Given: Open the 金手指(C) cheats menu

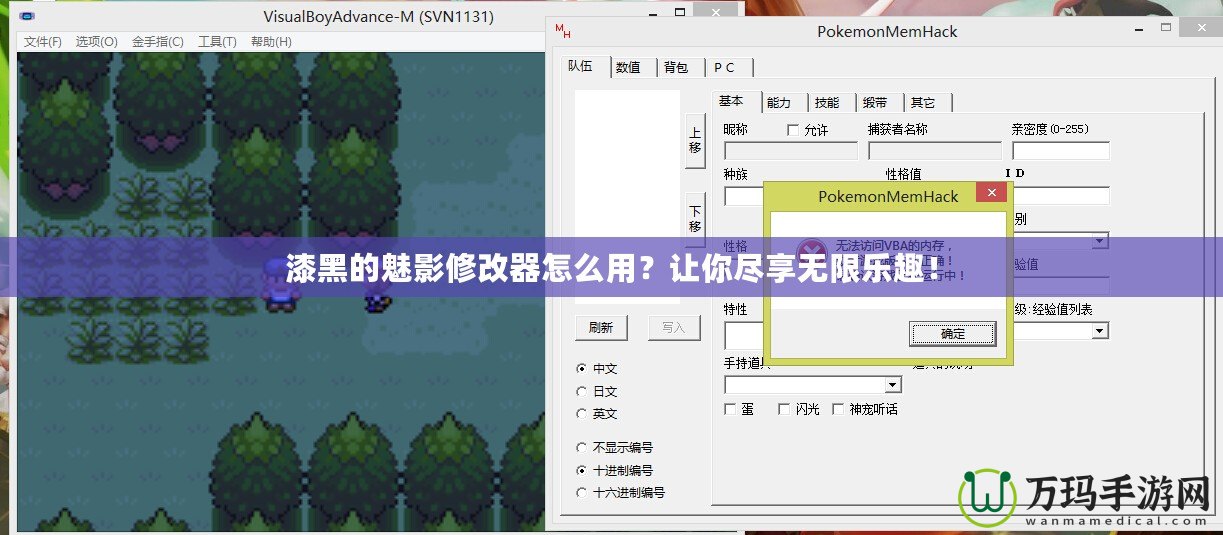Looking at the screenshot, I should pyautogui.click(x=158, y=42).
